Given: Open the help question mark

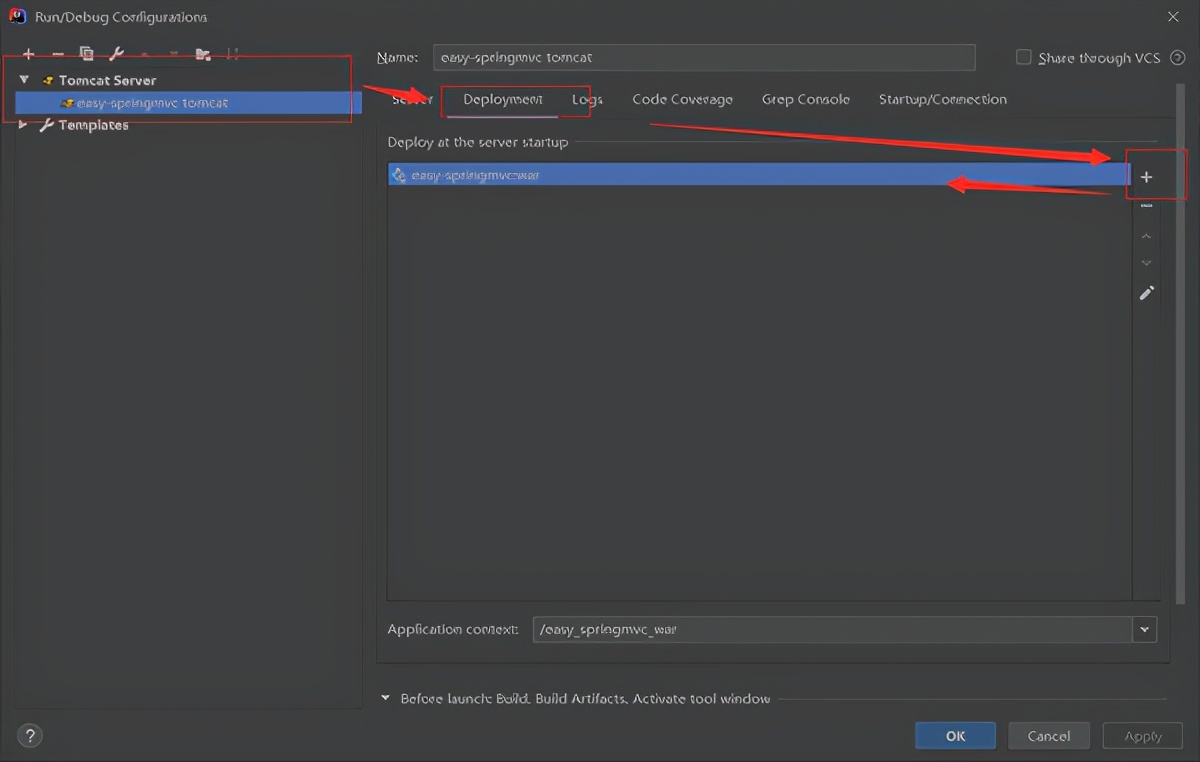Looking at the screenshot, I should 30,736.
